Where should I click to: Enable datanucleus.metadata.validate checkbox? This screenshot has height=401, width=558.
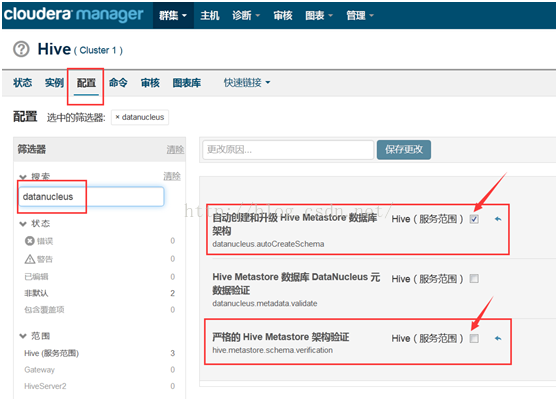click(x=474, y=278)
